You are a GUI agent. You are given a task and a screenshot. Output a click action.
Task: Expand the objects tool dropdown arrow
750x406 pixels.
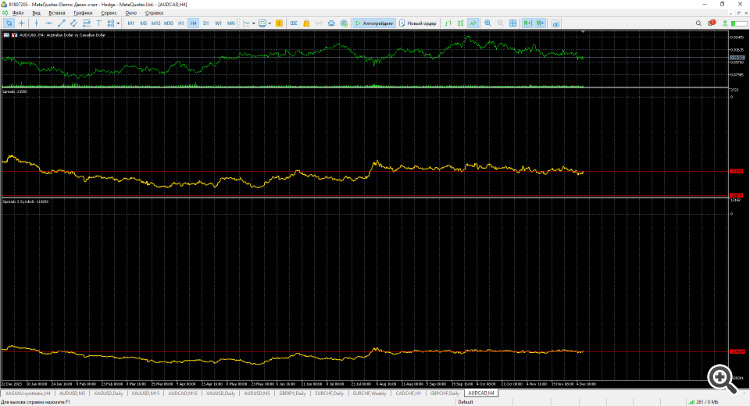coord(118,23)
